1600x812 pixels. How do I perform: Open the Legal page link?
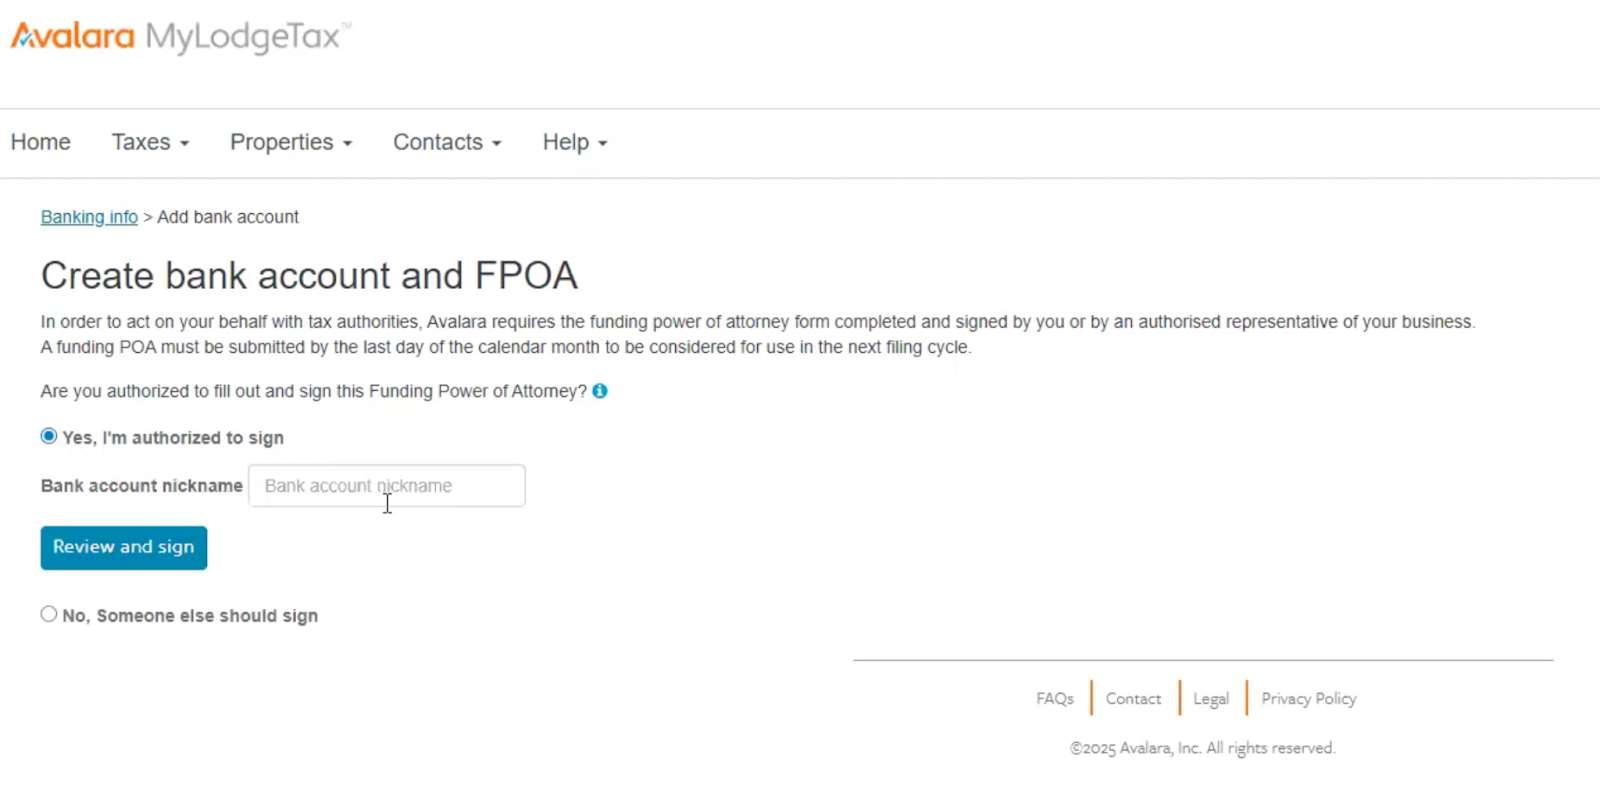tap(1209, 698)
